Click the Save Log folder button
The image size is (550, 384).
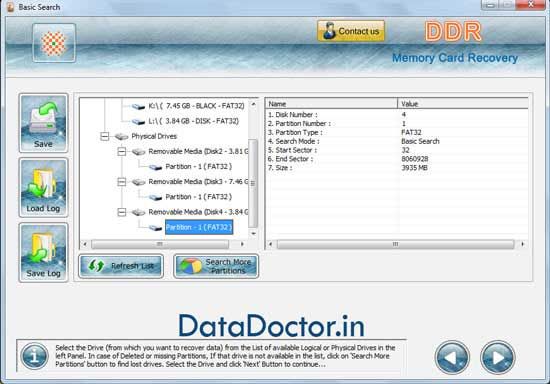(43, 252)
